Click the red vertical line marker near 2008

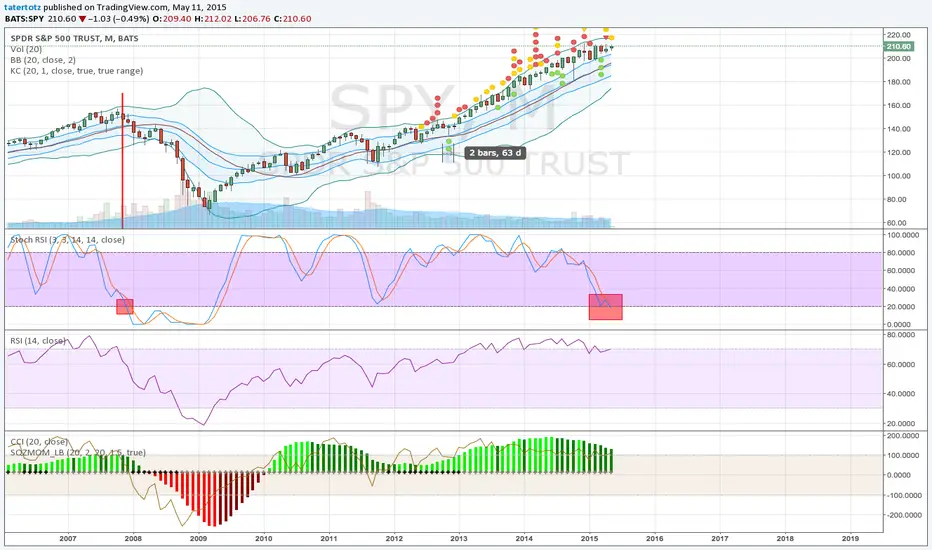(122, 161)
